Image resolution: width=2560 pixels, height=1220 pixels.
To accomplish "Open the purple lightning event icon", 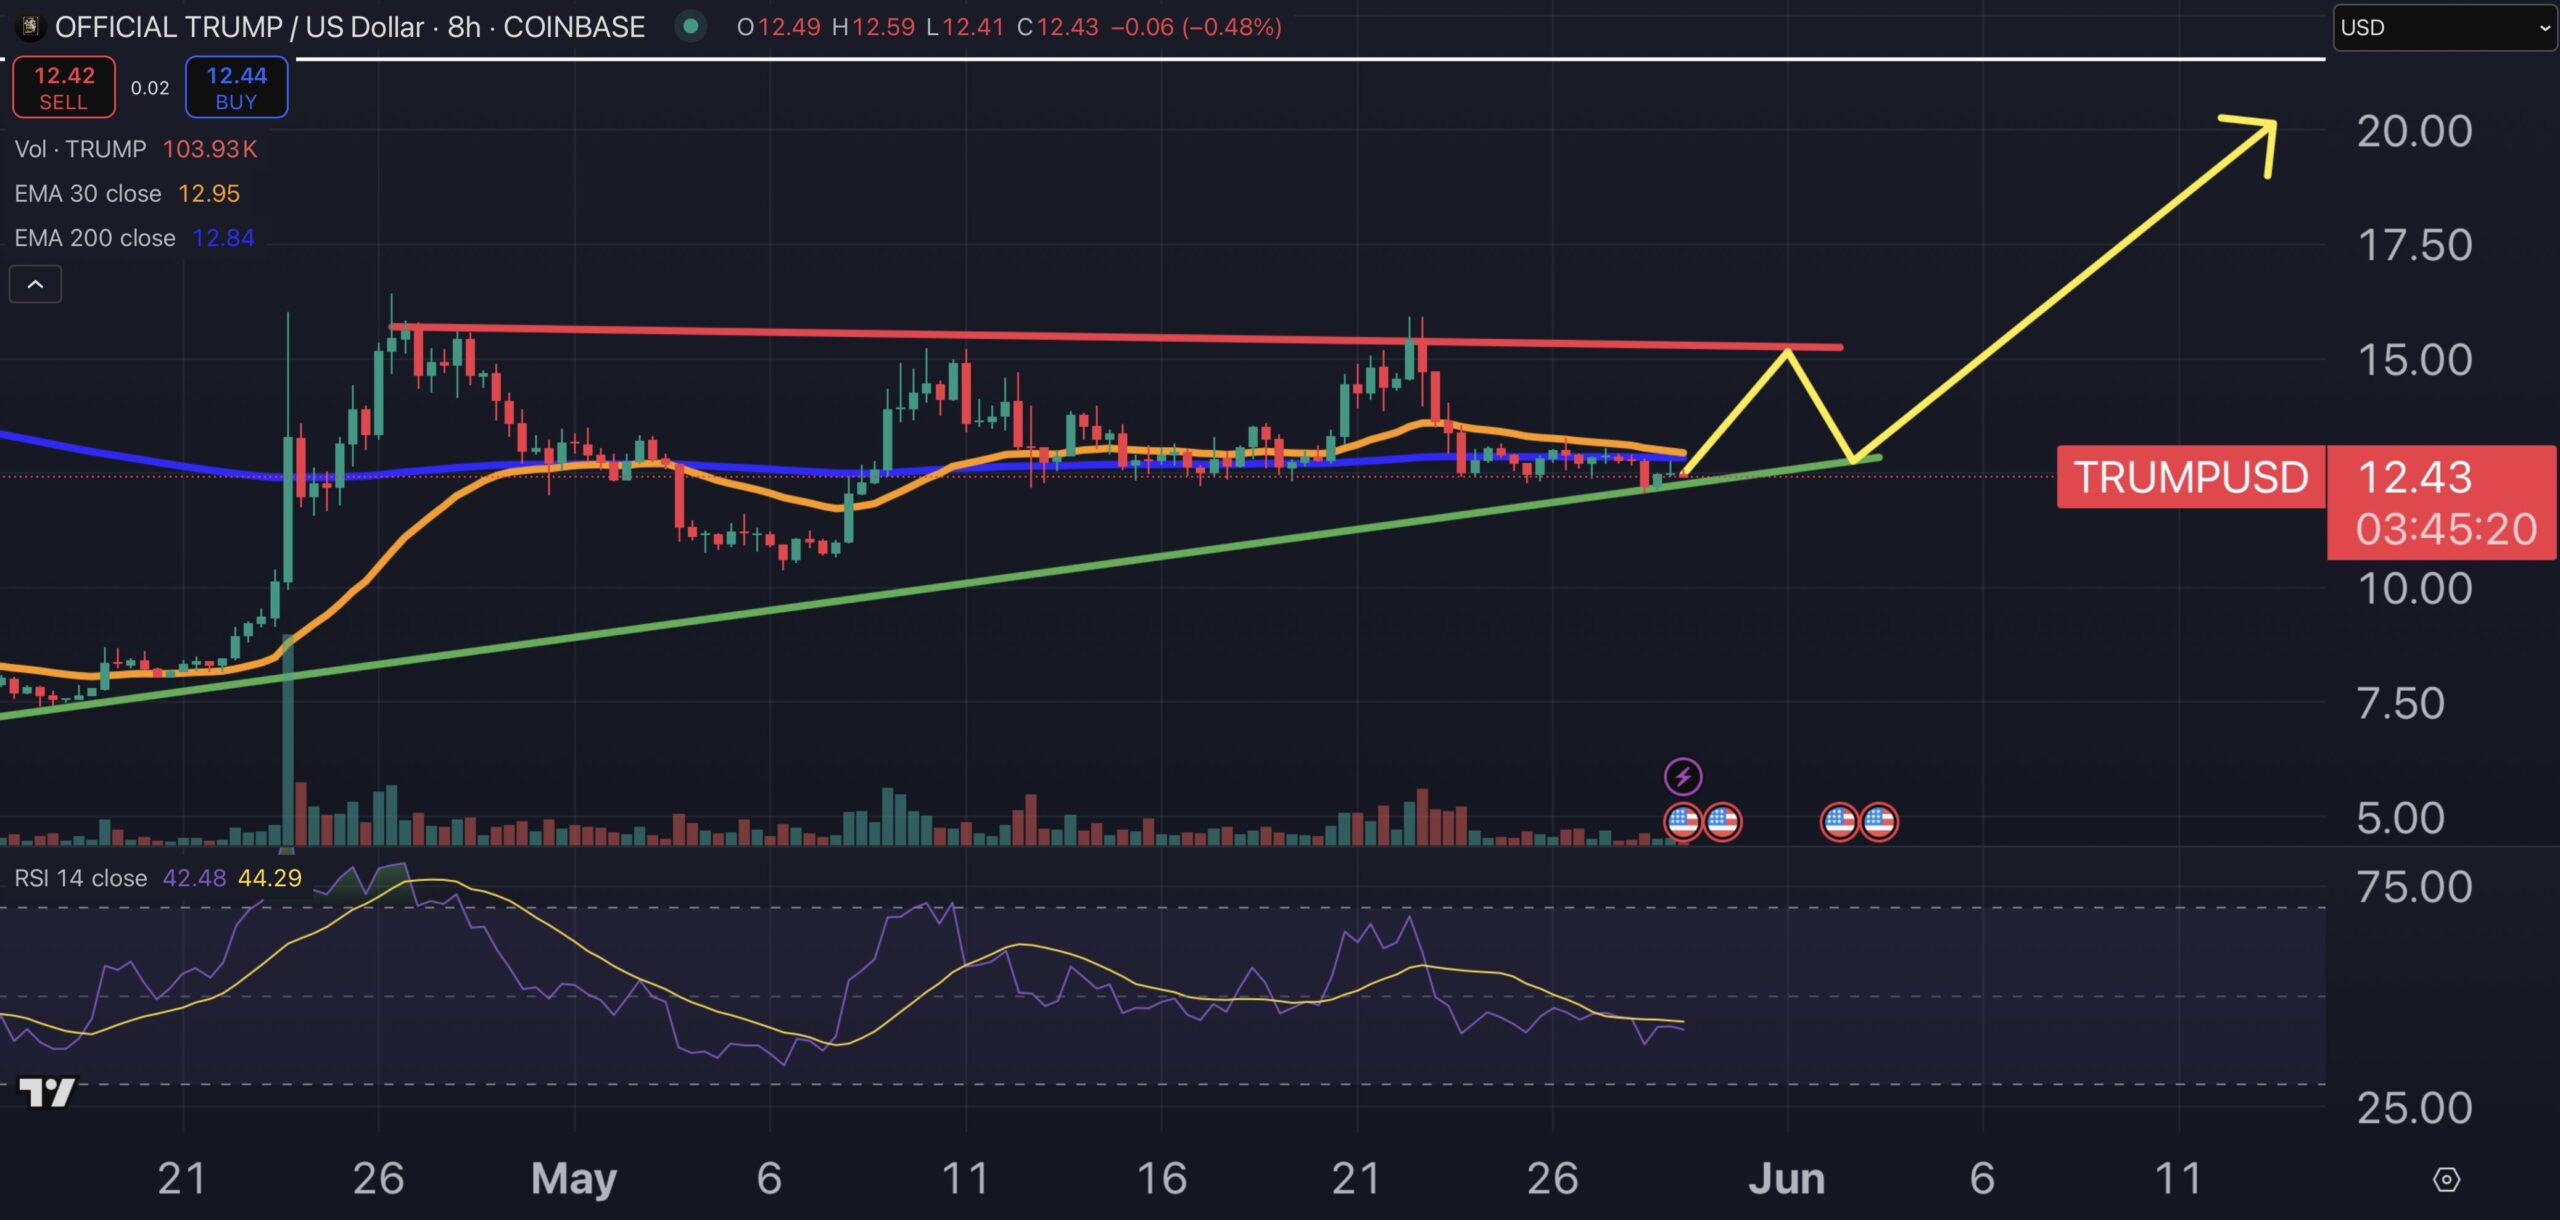I will [x=1683, y=776].
